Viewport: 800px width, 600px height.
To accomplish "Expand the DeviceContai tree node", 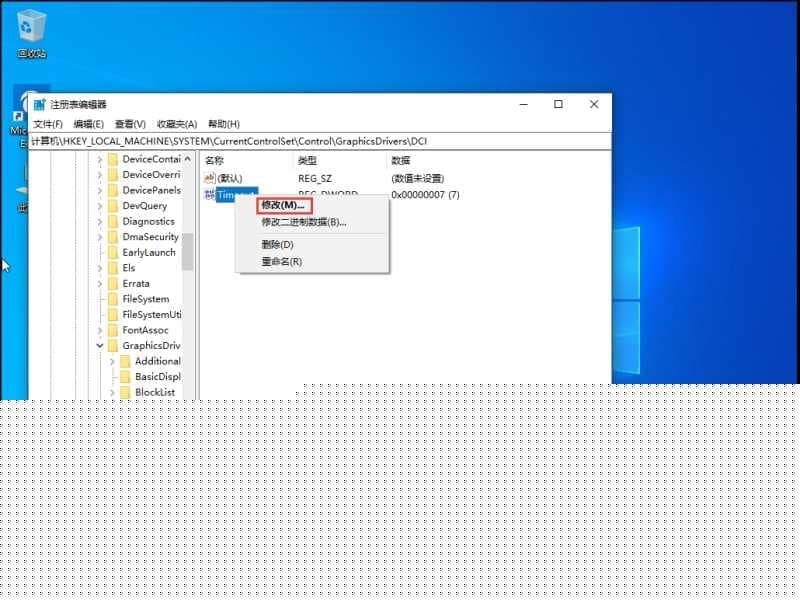I will [x=99, y=160].
